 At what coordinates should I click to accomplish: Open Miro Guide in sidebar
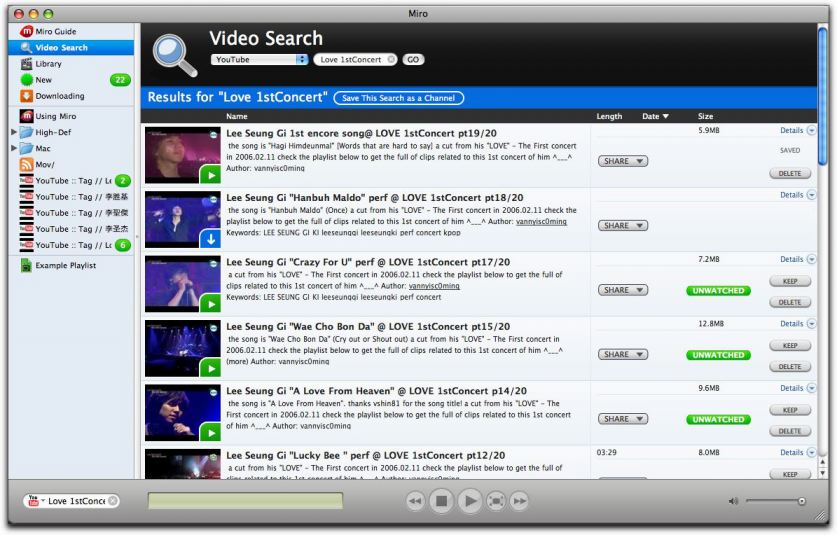(56, 32)
